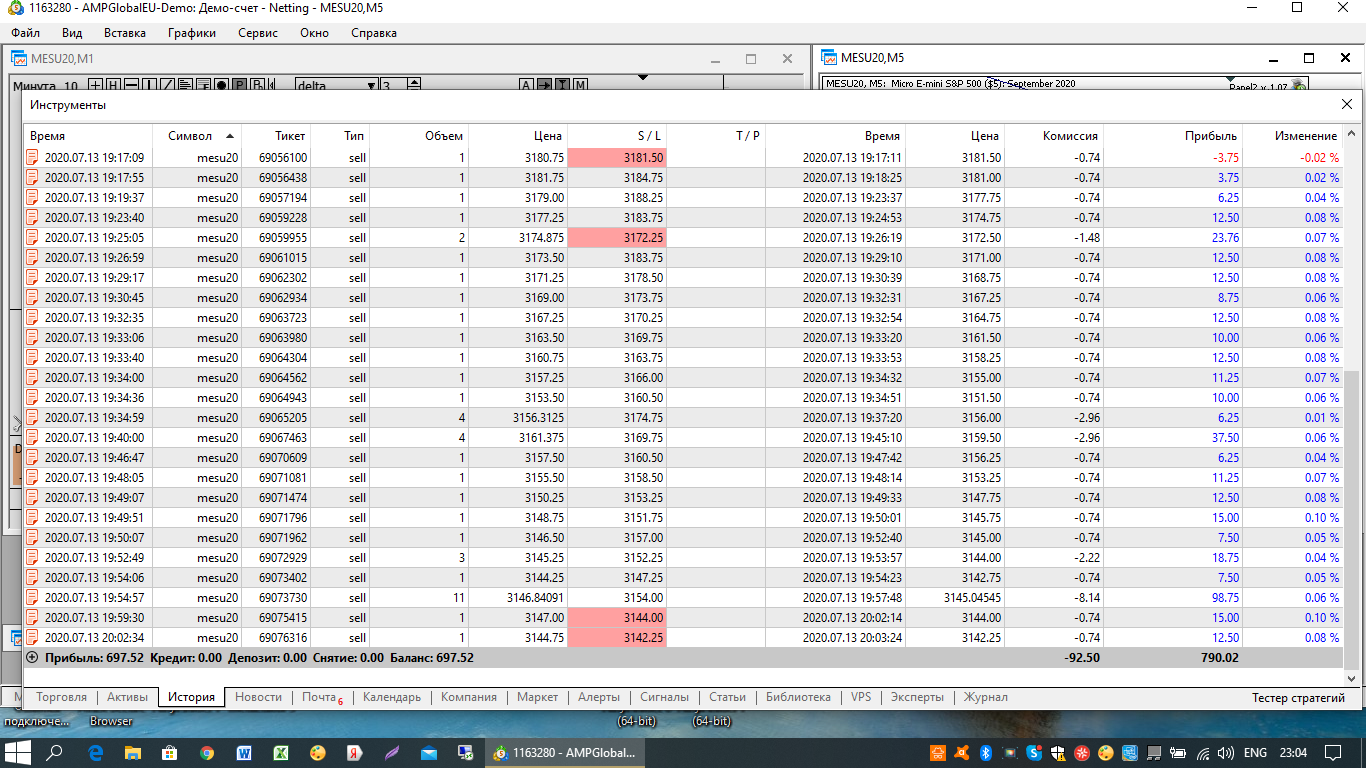The height and width of the screenshot is (768, 1366).
Task: Click the Panel2 expert advisor icon in MESU20,M5 chart
Action: coord(1298,85)
